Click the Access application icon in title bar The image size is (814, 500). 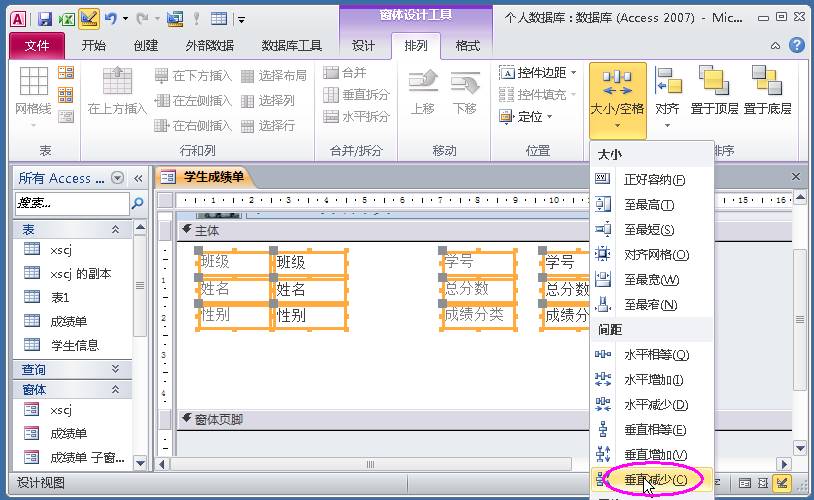click(x=18, y=19)
